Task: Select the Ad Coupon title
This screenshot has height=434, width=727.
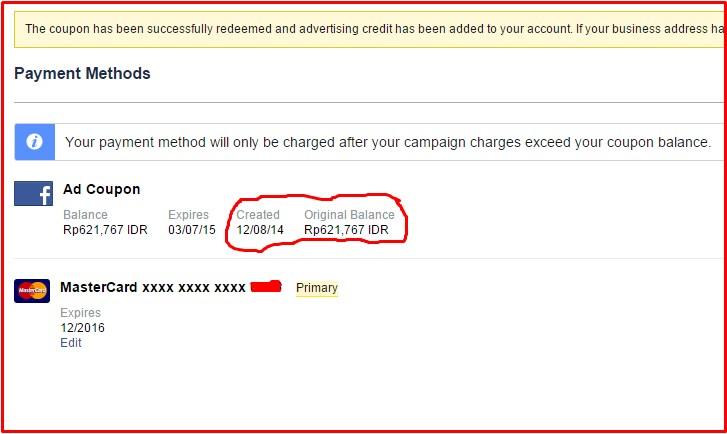Action: click(101, 189)
